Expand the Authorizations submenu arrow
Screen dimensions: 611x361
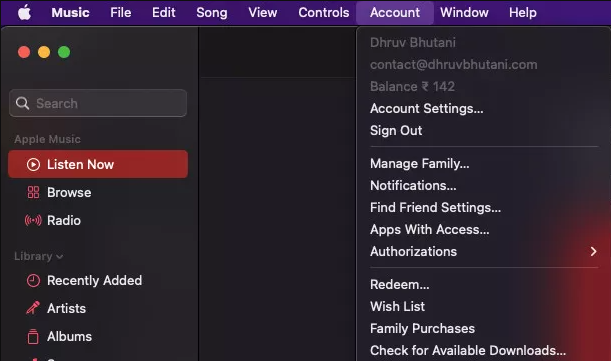pos(593,251)
